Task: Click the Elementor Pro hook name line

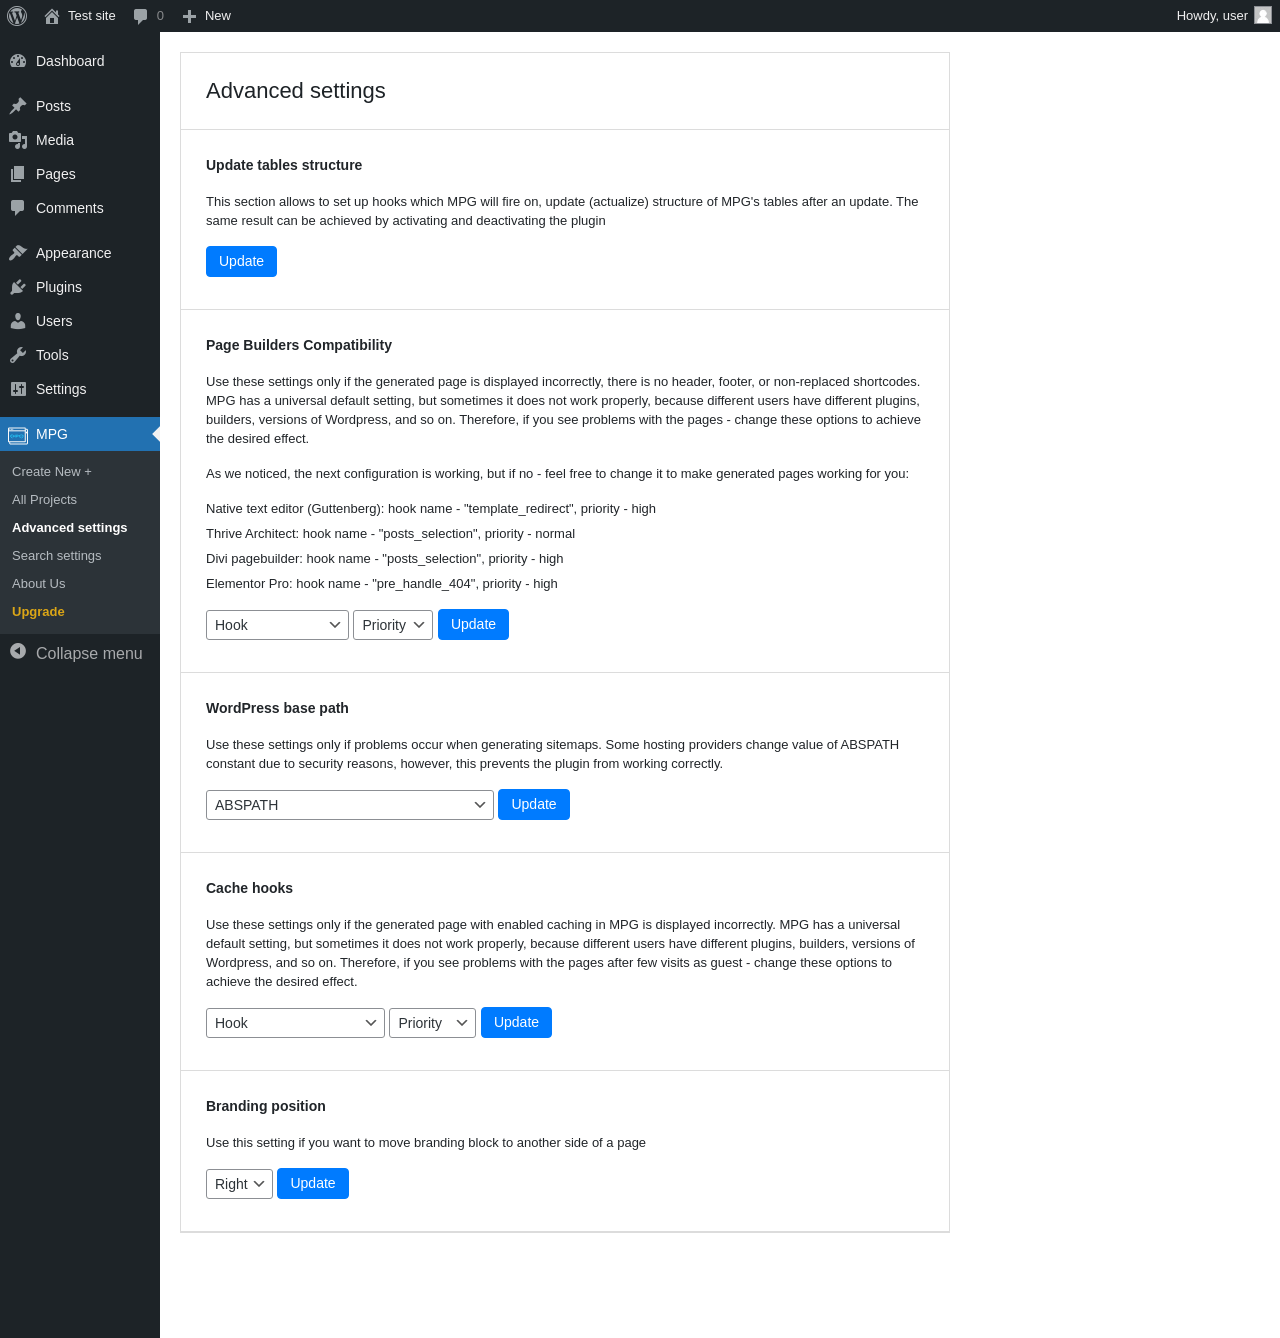Action: [382, 584]
